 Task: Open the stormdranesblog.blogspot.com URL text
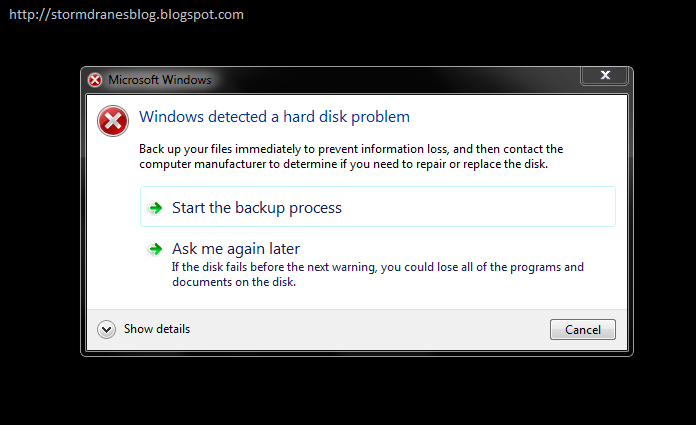(127, 14)
